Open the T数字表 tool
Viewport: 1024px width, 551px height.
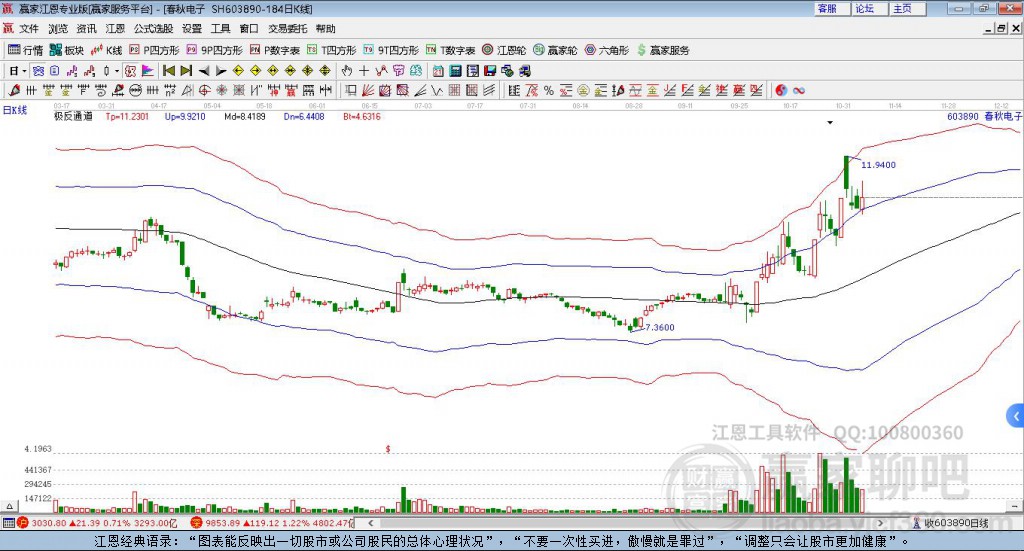click(451, 50)
